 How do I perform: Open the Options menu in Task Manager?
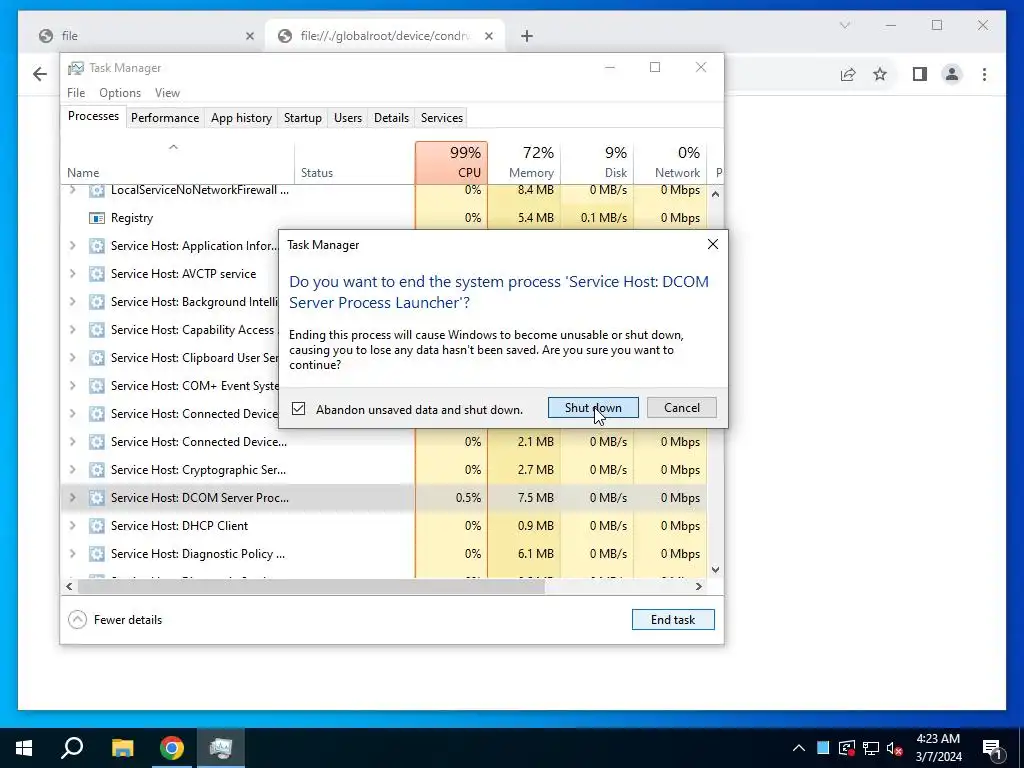click(x=120, y=93)
